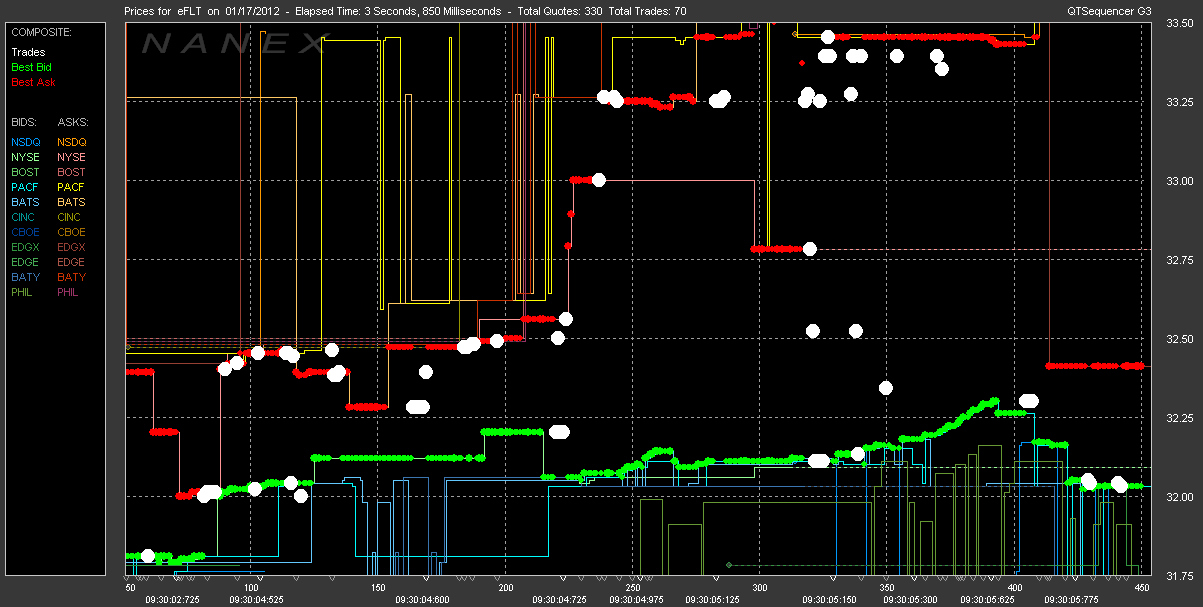Click CBOE in the BIDS column

click(x=26, y=232)
